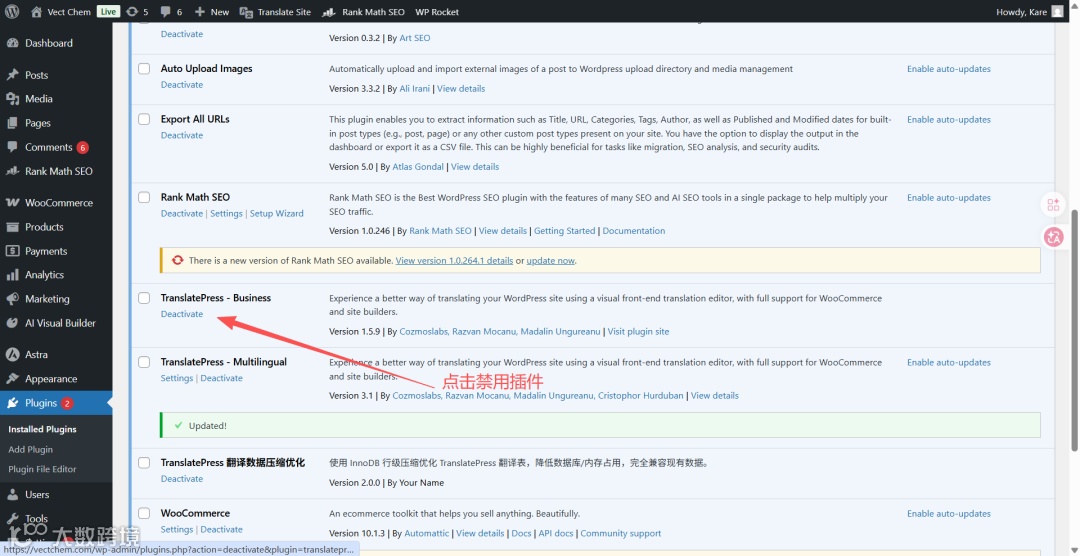Tick the TranslatePress - Multilingual checkbox
Viewport: 1080px width, 556px height.
144,362
